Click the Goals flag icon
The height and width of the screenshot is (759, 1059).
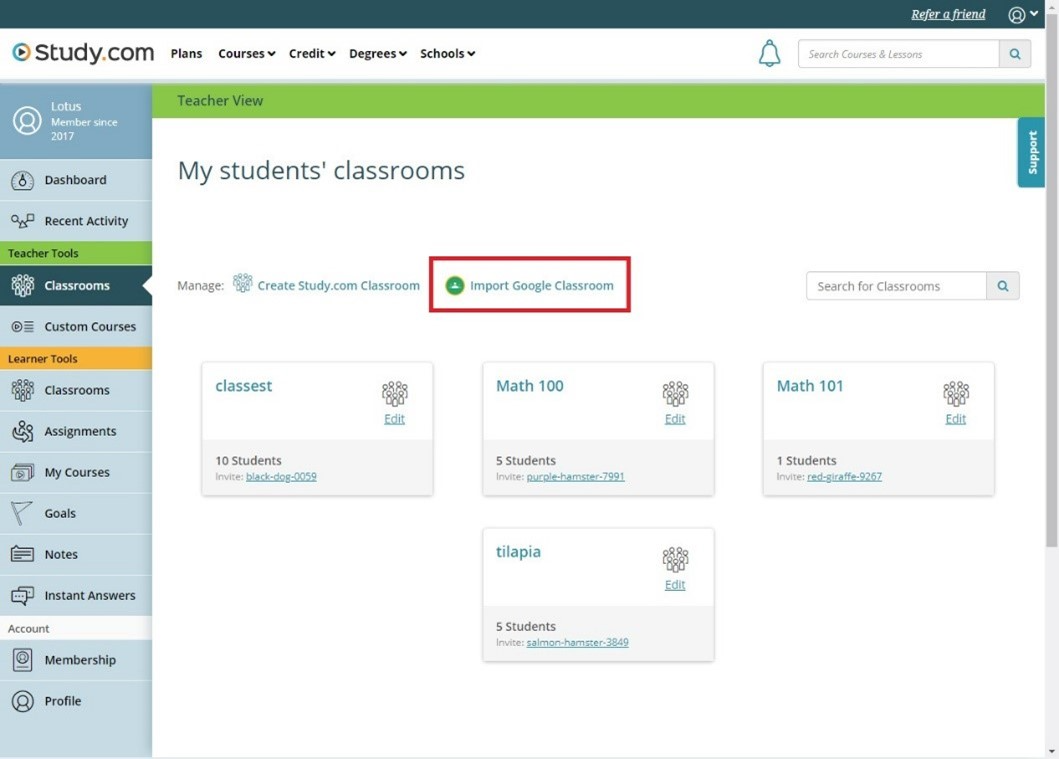click(x=21, y=513)
